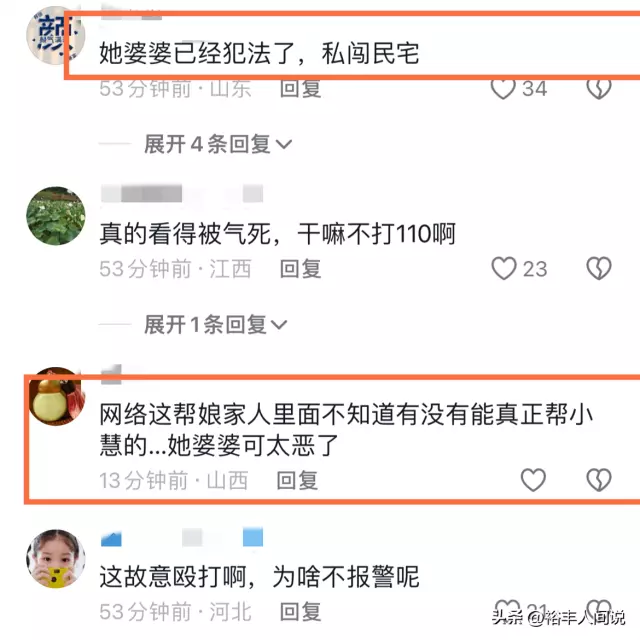Open the green leaves avatar profile
The height and width of the screenshot is (640, 640).
pos(56,216)
